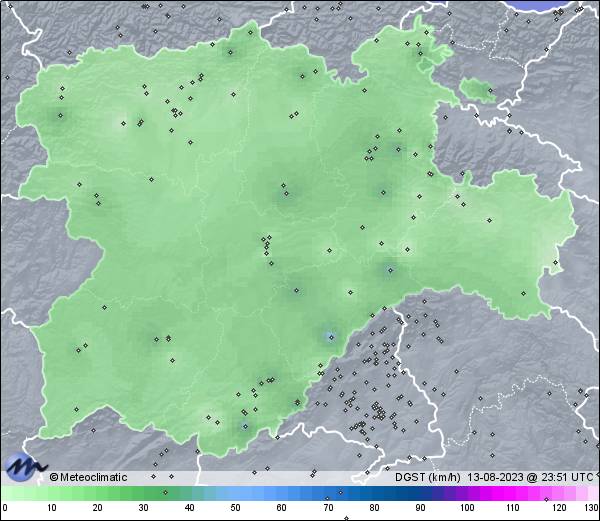The image size is (600, 521).
Task: Click the 80 label on the scale
Action: [374, 508]
